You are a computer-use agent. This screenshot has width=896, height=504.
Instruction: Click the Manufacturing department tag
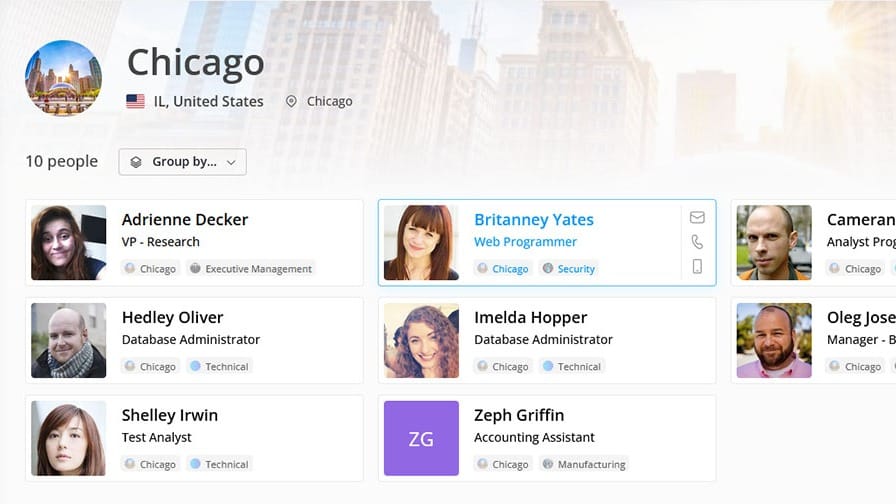[x=585, y=464]
